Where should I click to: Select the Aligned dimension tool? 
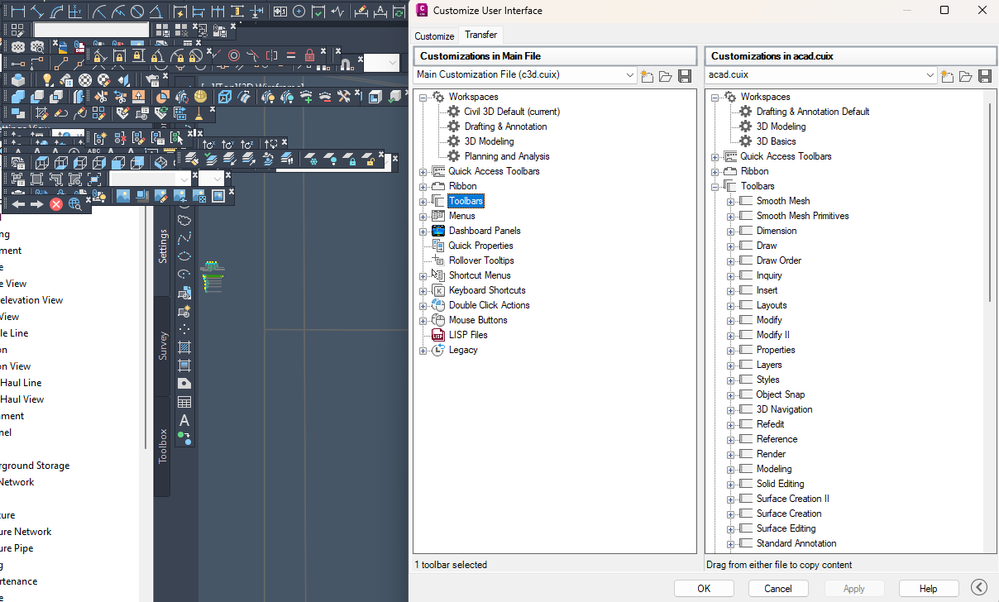37,11
